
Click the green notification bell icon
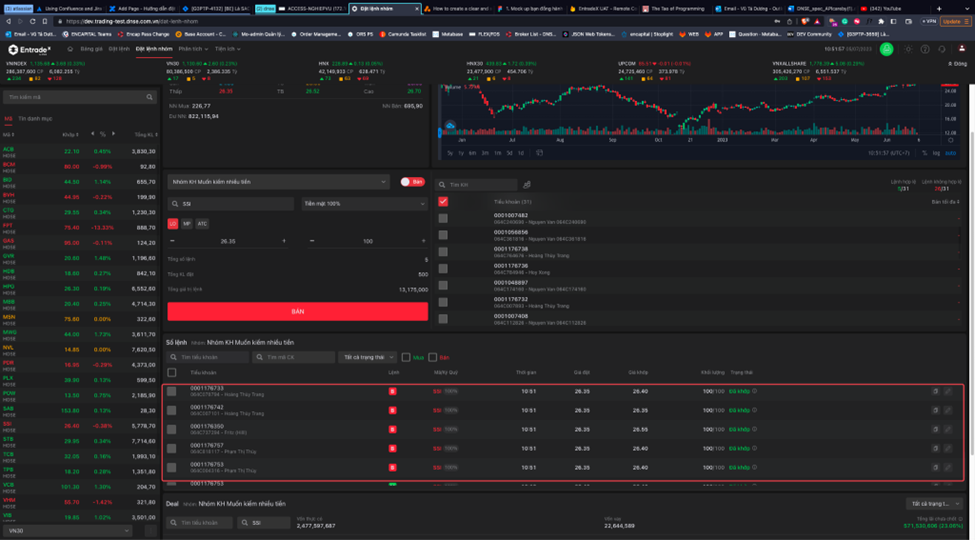pos(886,49)
